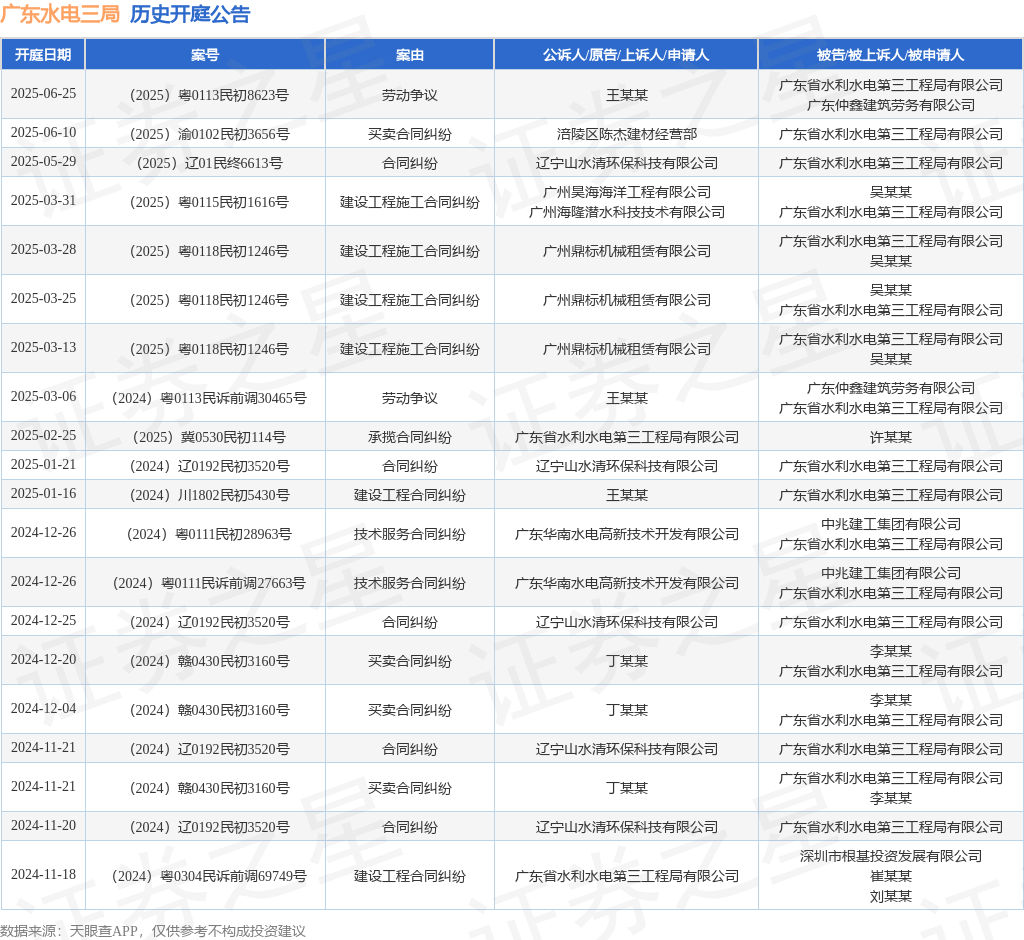Viewport: 1024px width, 940px height.
Task: Click date cell 2024-12-25
Action: (43, 621)
